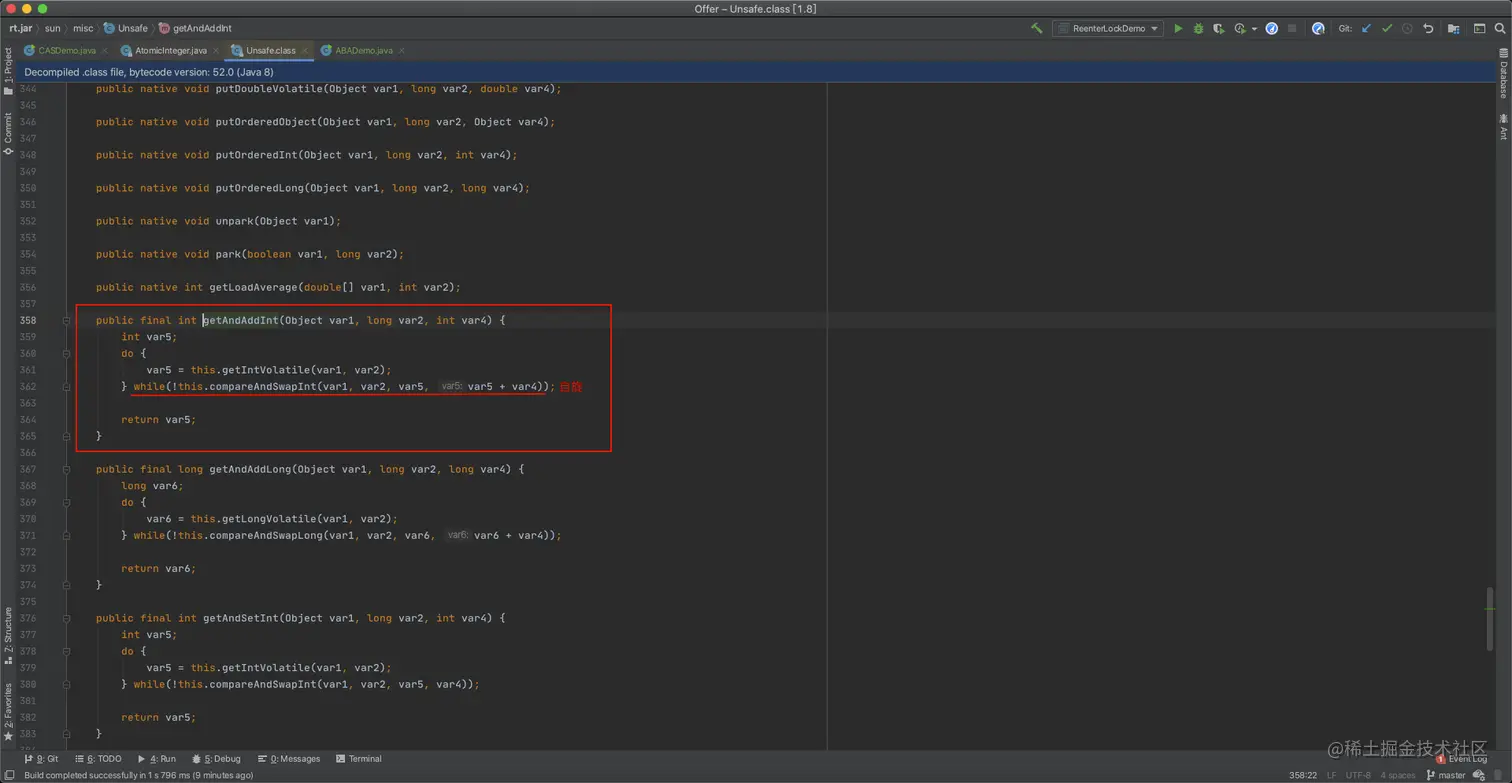Start debugging with the green bug icon
The image size is (1512, 783).
(1198, 28)
